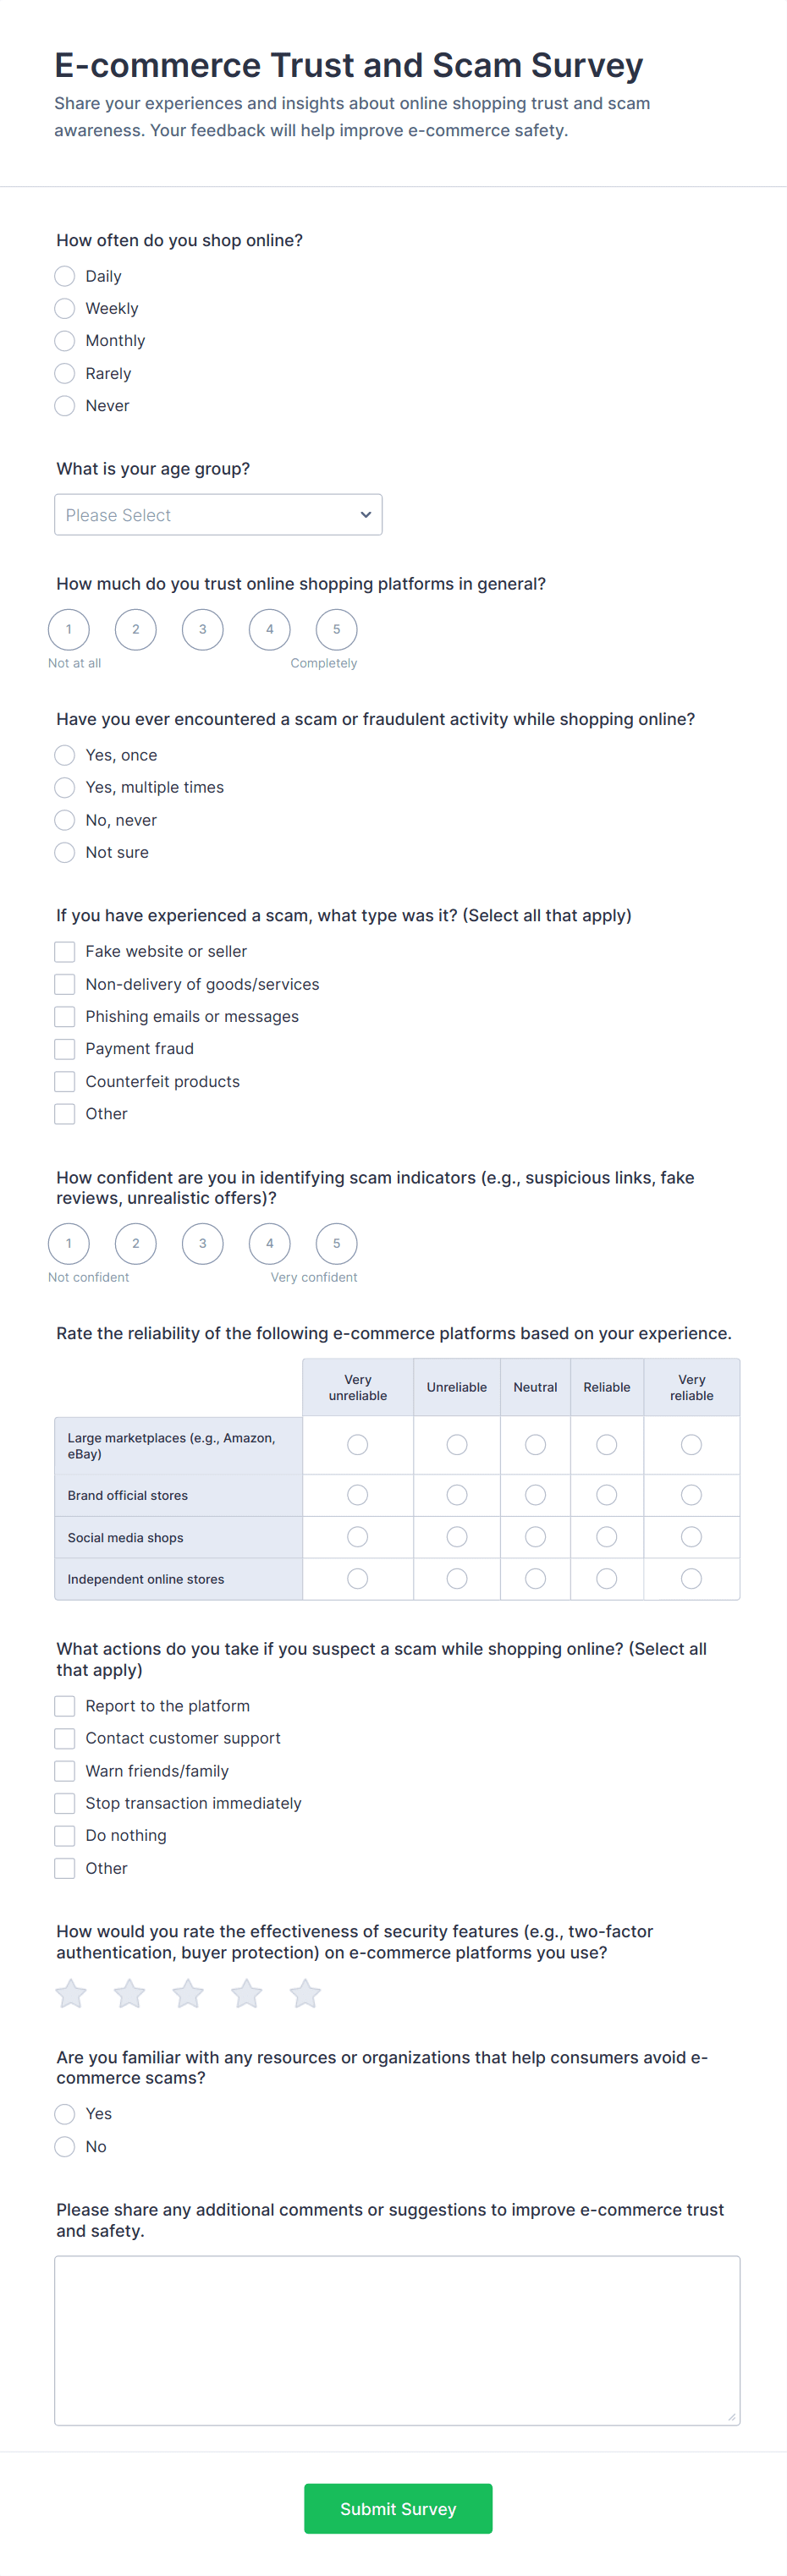Screen dimensions: 787x2576
Task: Select 'No' for familiarity with resources
Action: coord(65,2146)
